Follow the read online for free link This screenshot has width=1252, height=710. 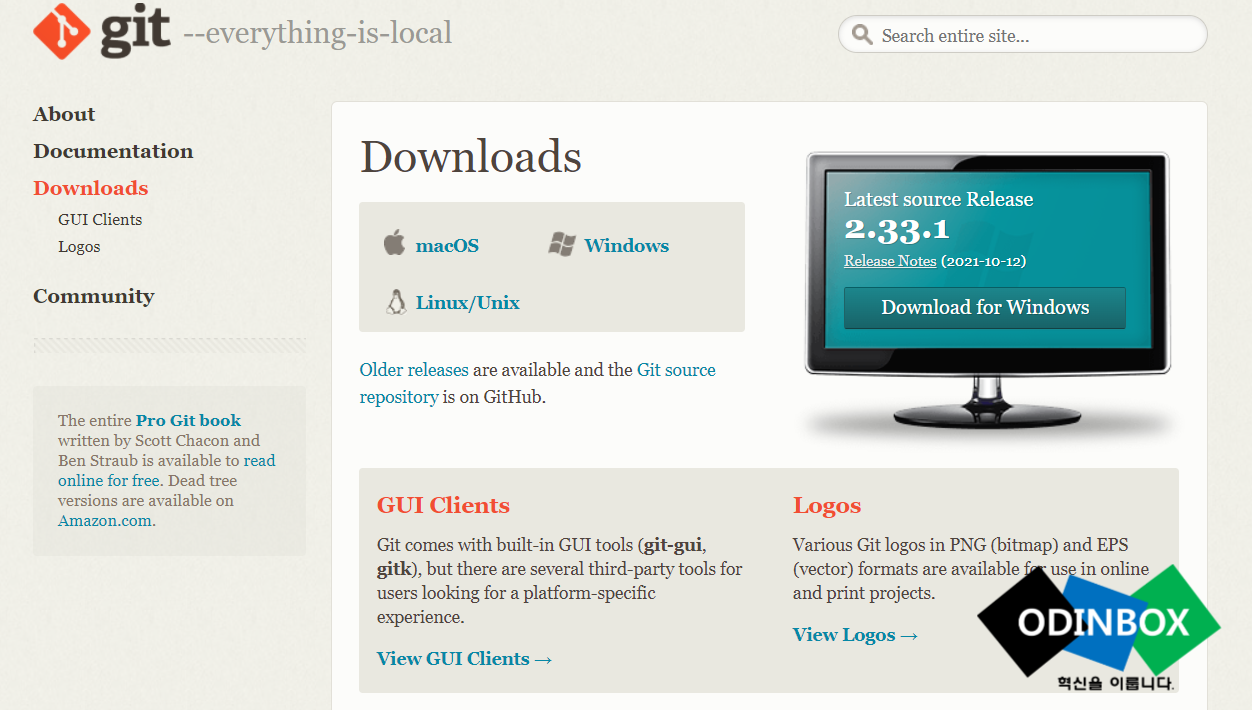click(166, 470)
